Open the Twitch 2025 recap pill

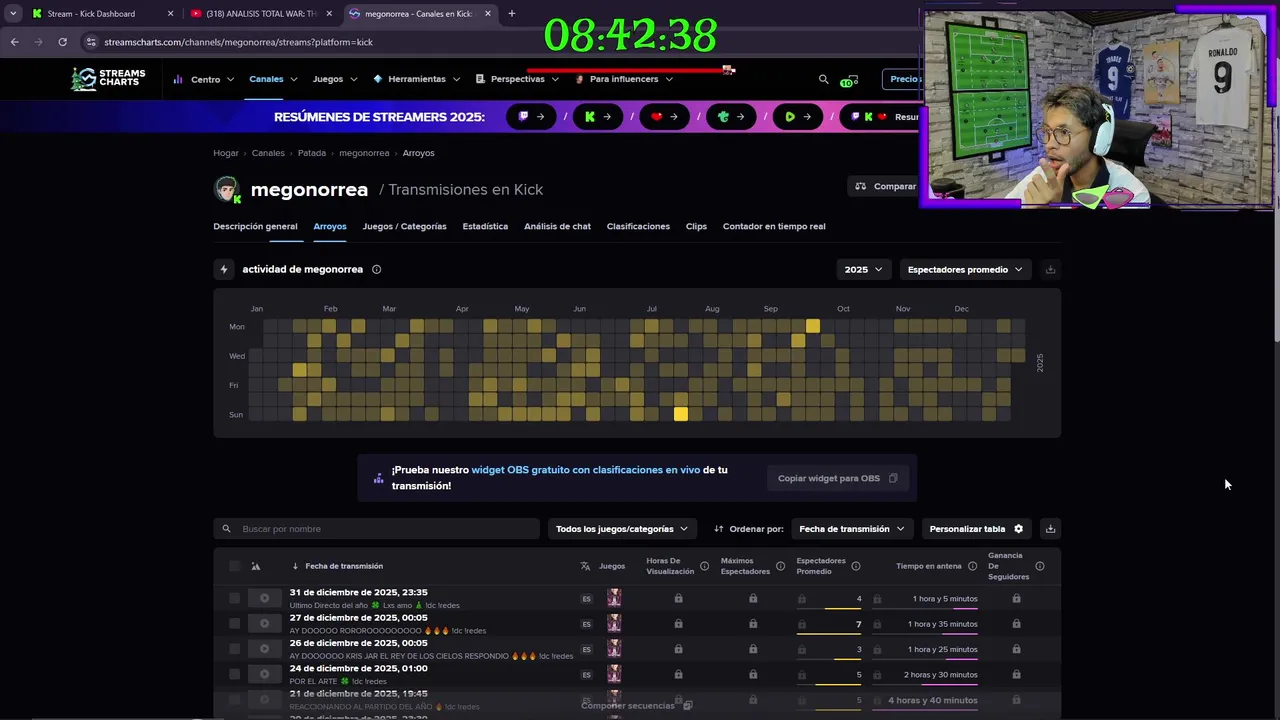click(x=532, y=117)
